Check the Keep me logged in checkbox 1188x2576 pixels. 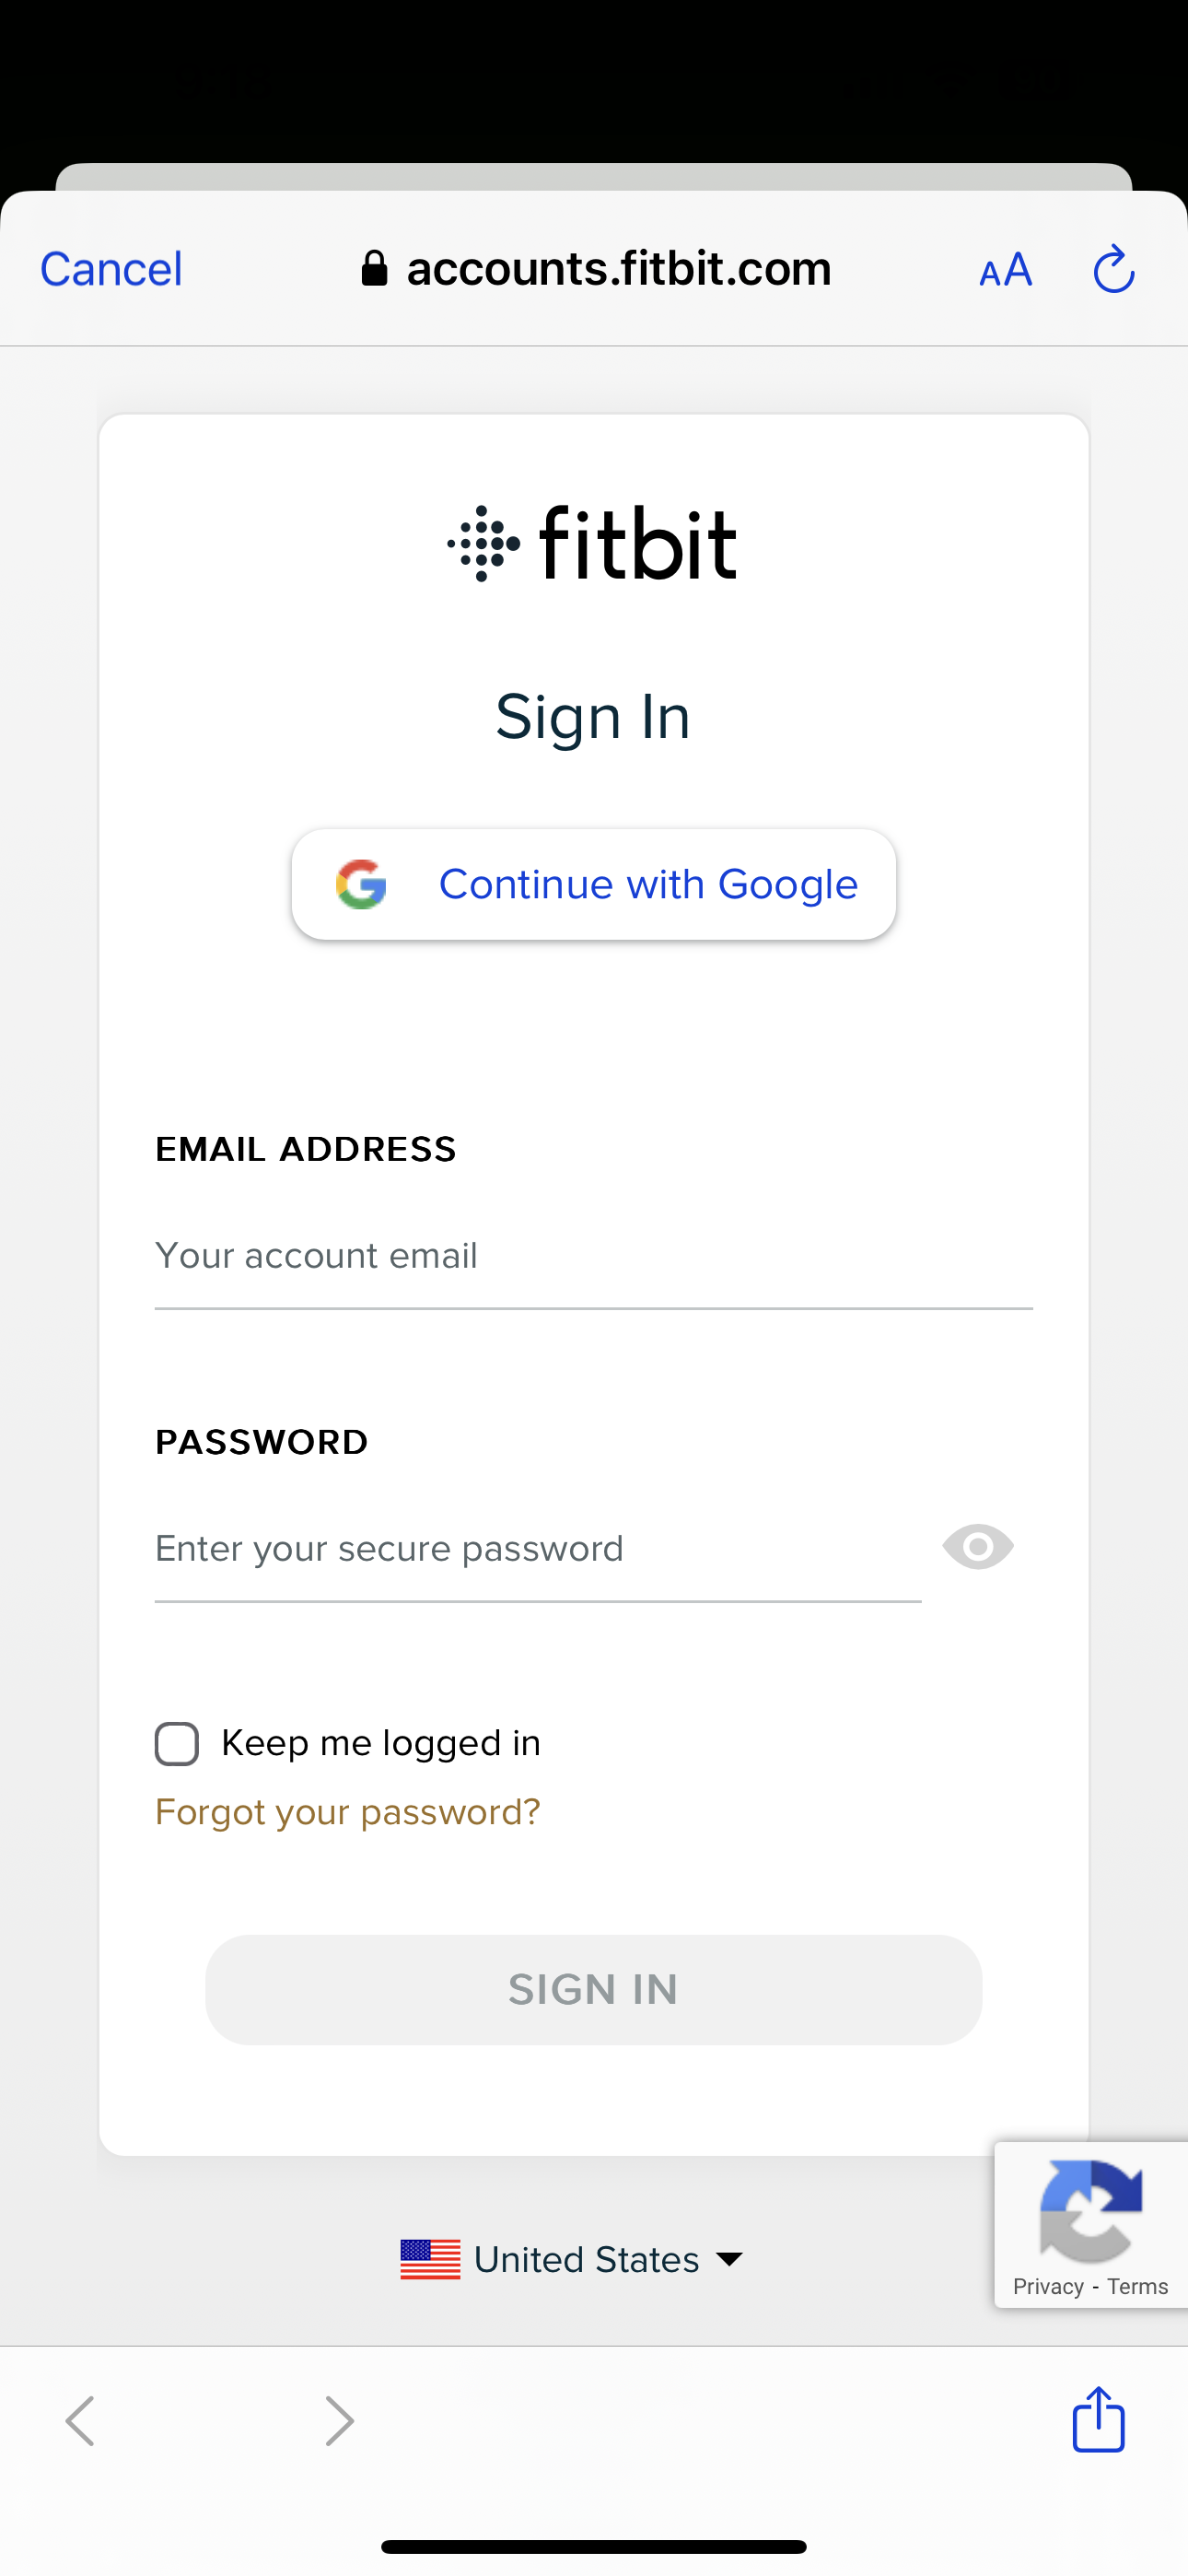[177, 1744]
